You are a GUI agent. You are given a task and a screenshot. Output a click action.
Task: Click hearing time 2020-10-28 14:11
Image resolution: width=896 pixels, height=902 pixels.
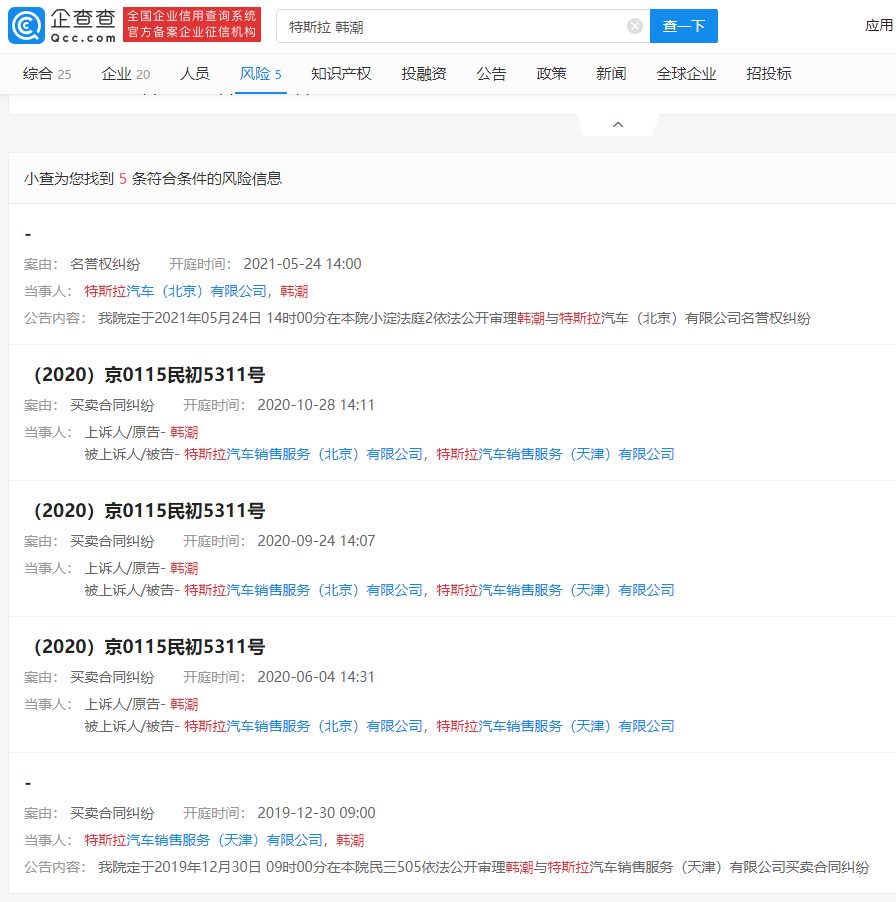pyautogui.click(x=316, y=405)
